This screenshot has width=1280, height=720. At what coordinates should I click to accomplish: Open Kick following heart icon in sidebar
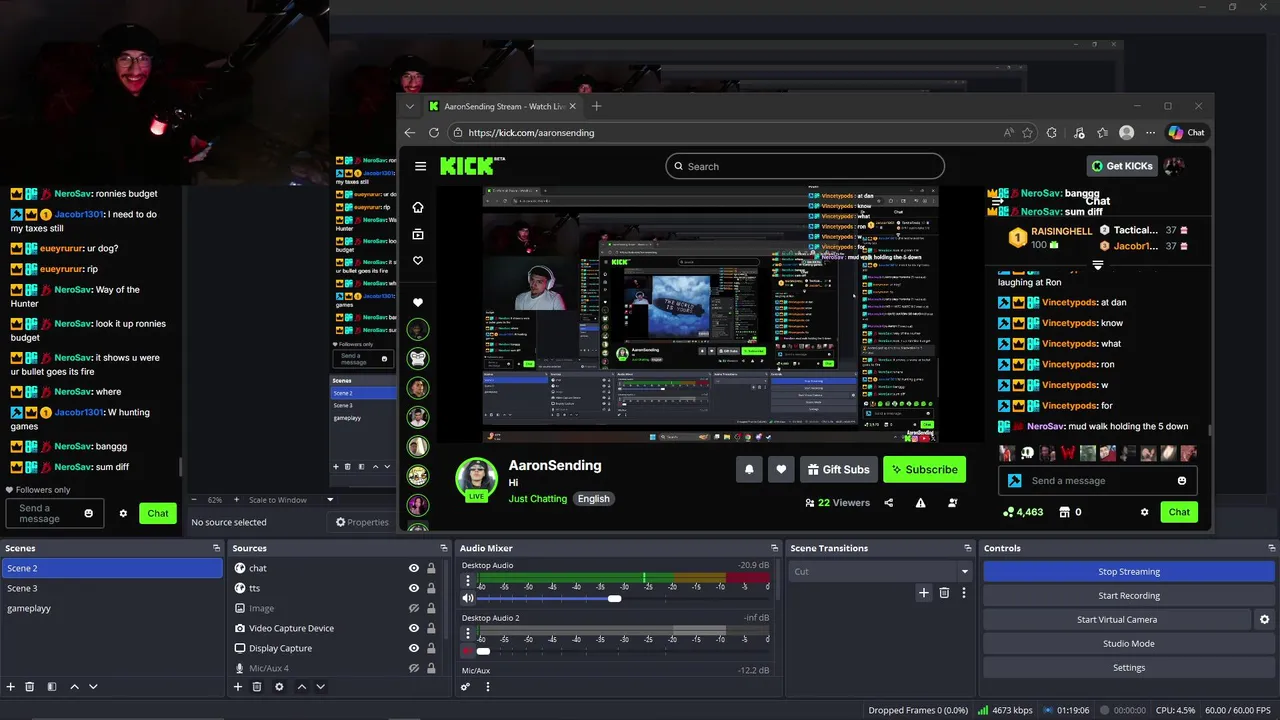pos(418,260)
